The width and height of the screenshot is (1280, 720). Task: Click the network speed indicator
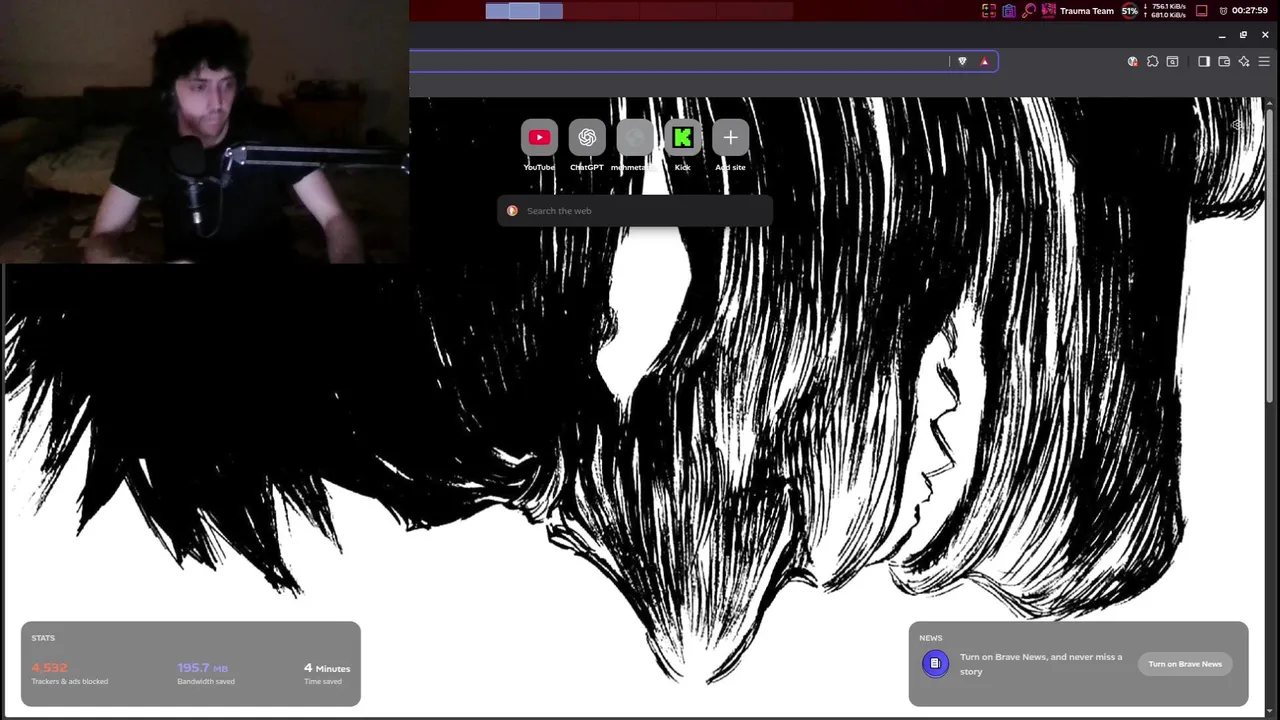1166,11
